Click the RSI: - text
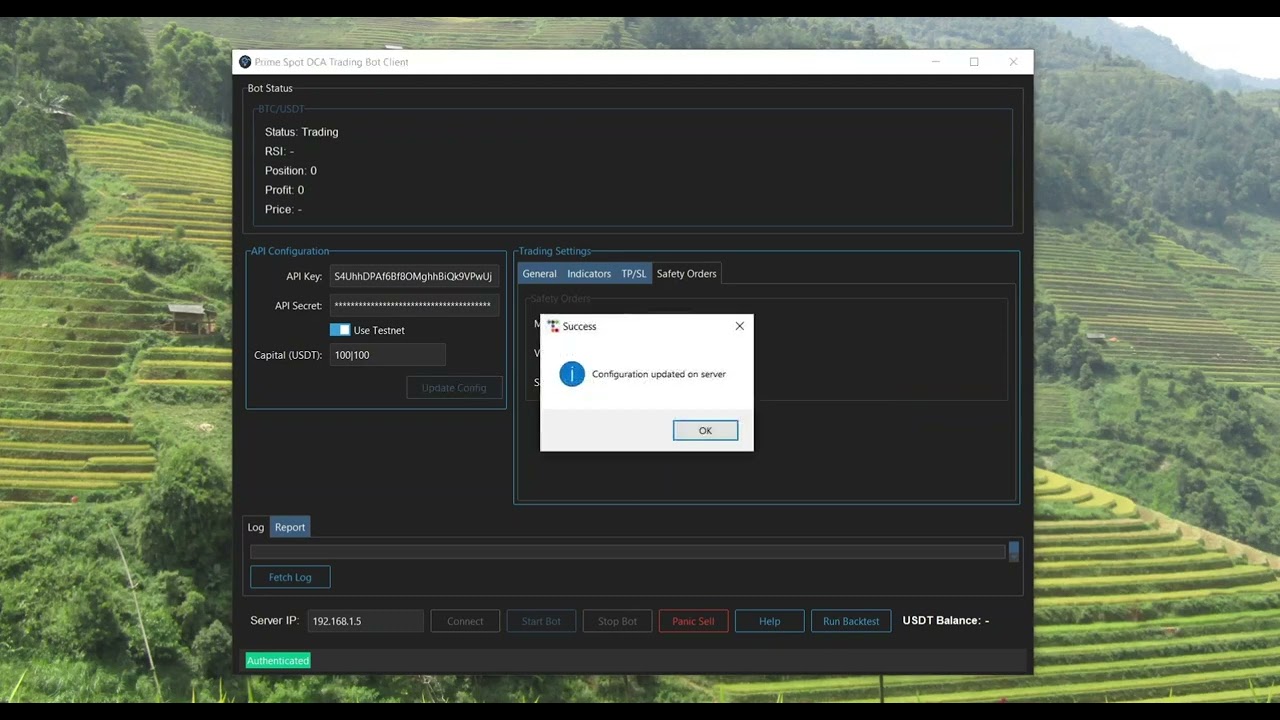Viewport: 1280px width, 720px height. pos(279,151)
